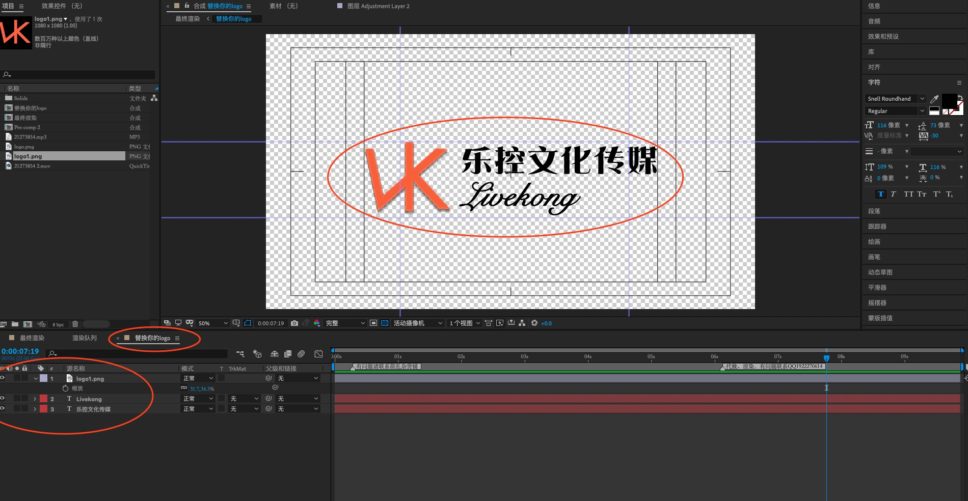968x501 pixels.
Task: Click the draft 3D icon in timeline
Action: (x=257, y=354)
